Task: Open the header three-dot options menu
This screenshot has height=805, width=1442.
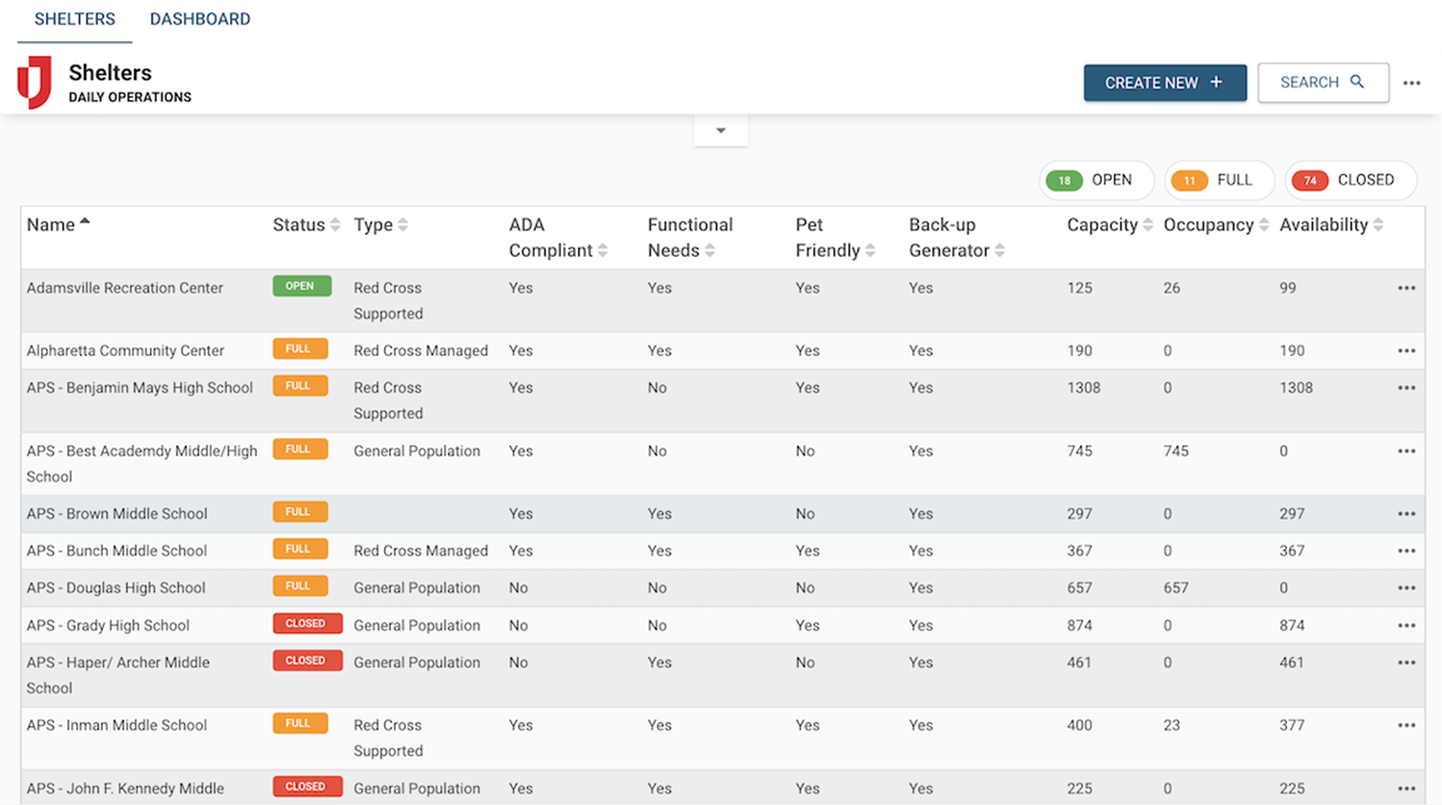Action: click(x=1411, y=83)
